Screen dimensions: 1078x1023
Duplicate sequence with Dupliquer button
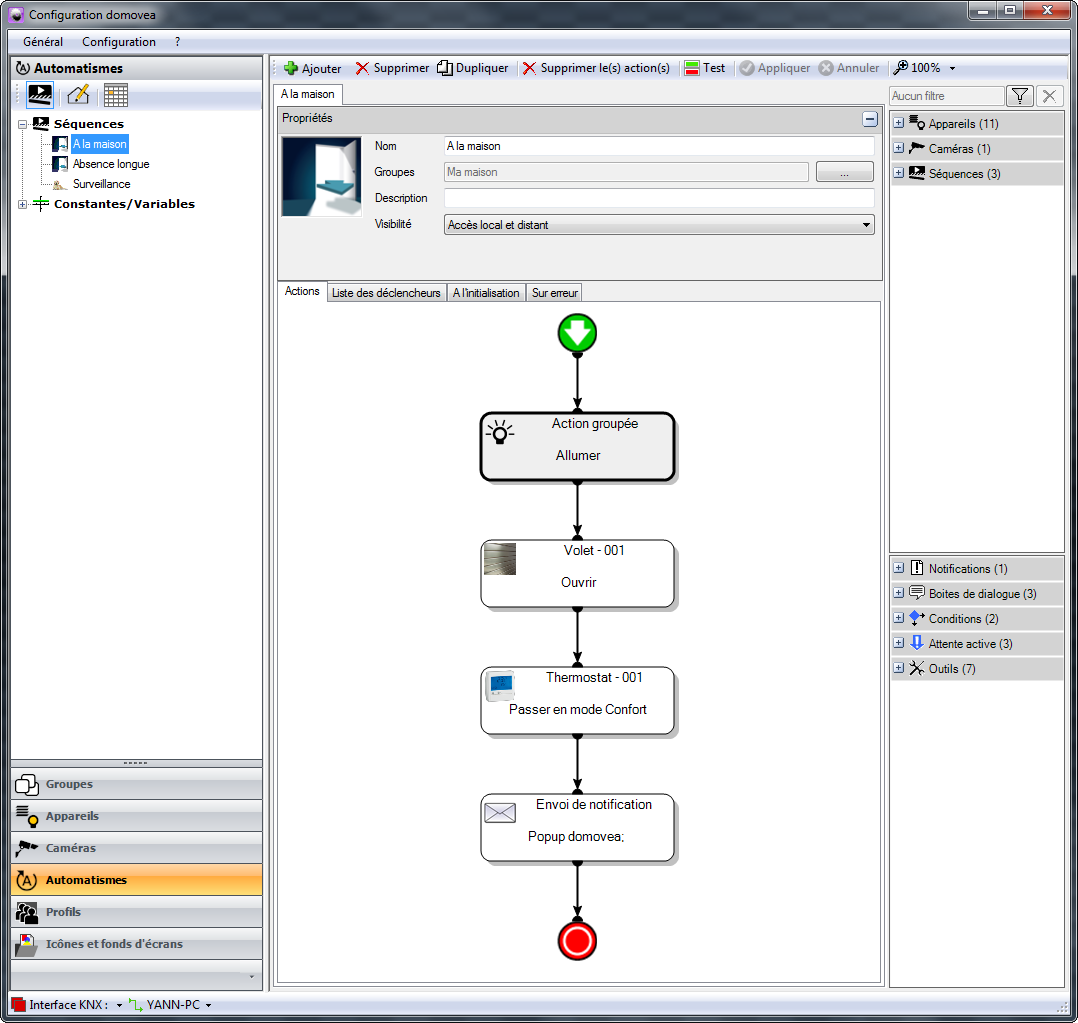(473, 68)
